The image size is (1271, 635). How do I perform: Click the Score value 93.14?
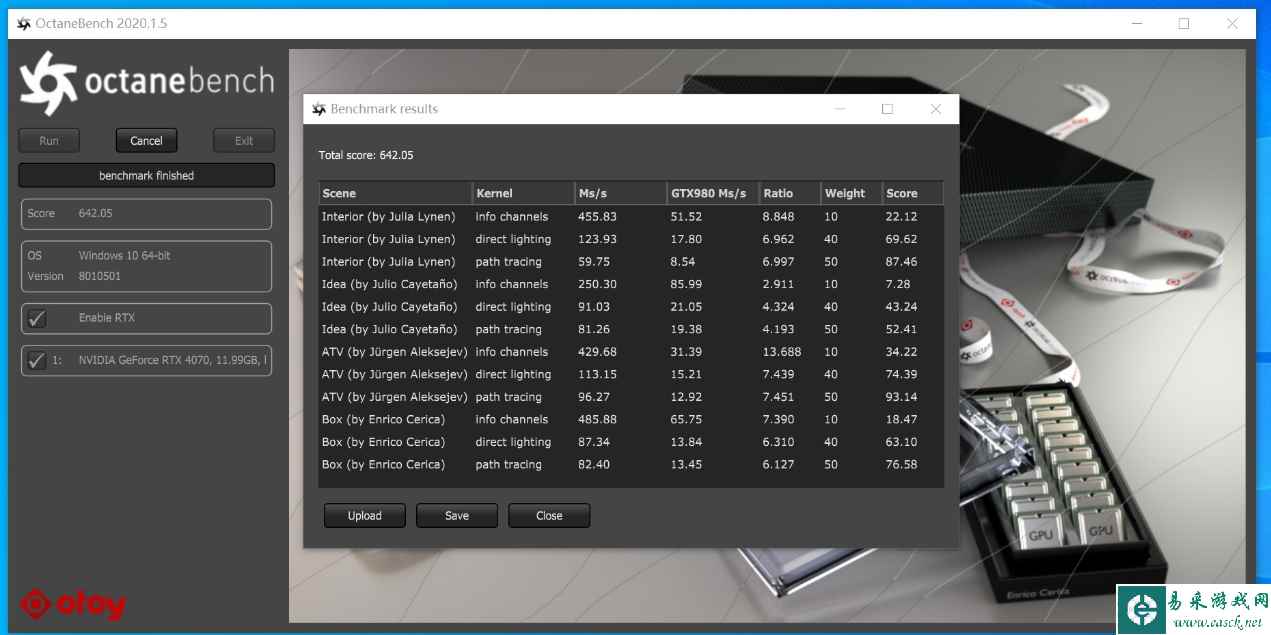[x=902, y=397]
